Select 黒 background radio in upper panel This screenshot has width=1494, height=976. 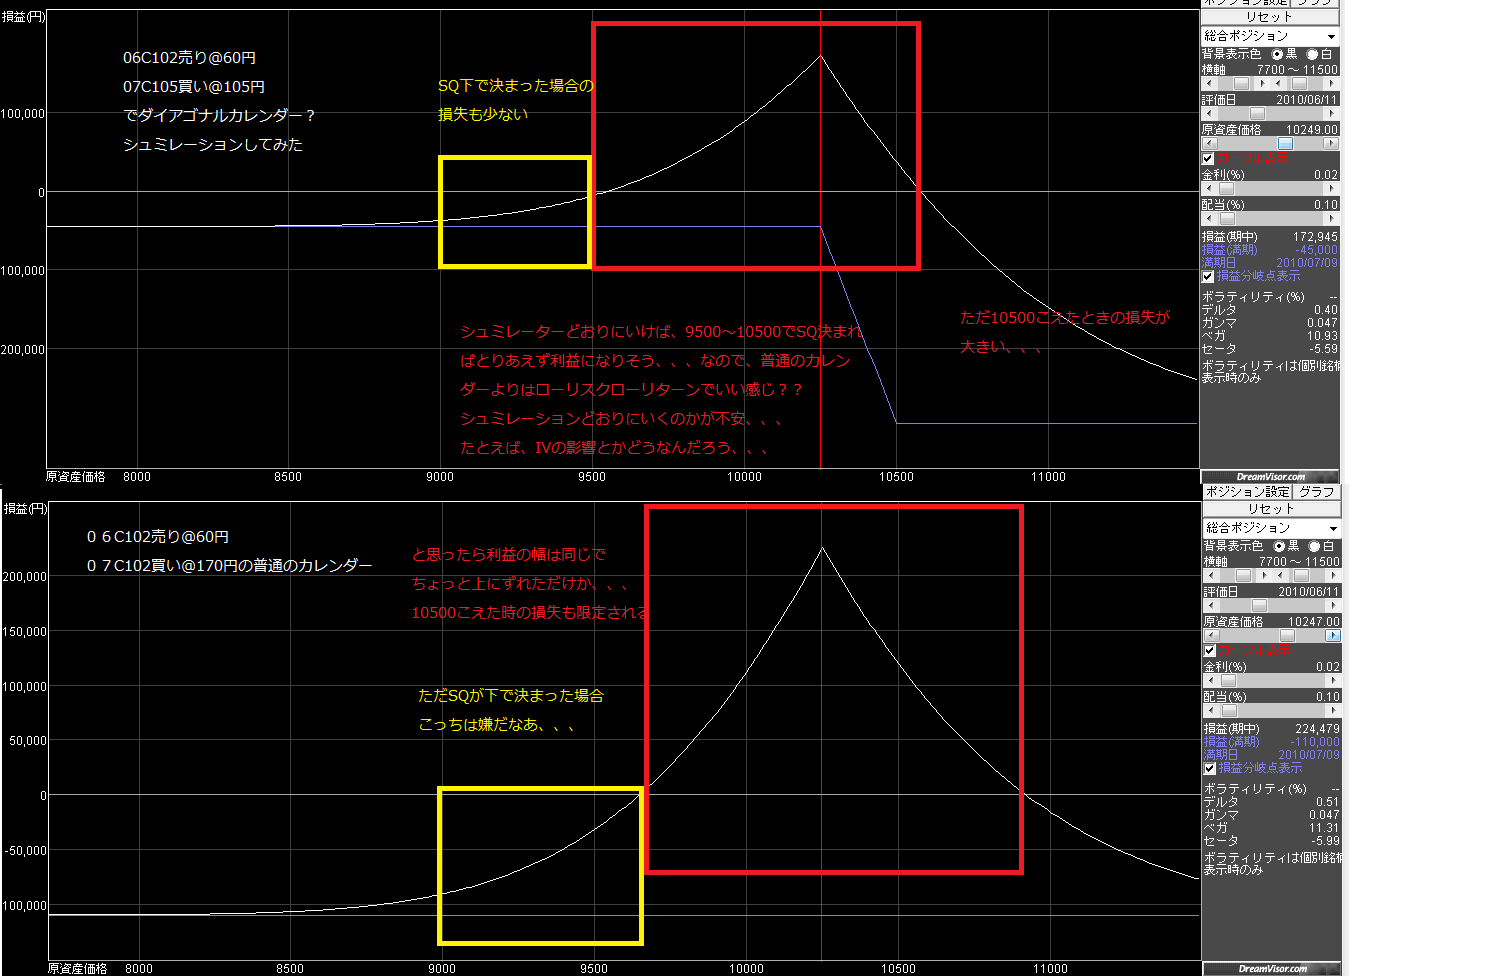pyautogui.click(x=1277, y=55)
